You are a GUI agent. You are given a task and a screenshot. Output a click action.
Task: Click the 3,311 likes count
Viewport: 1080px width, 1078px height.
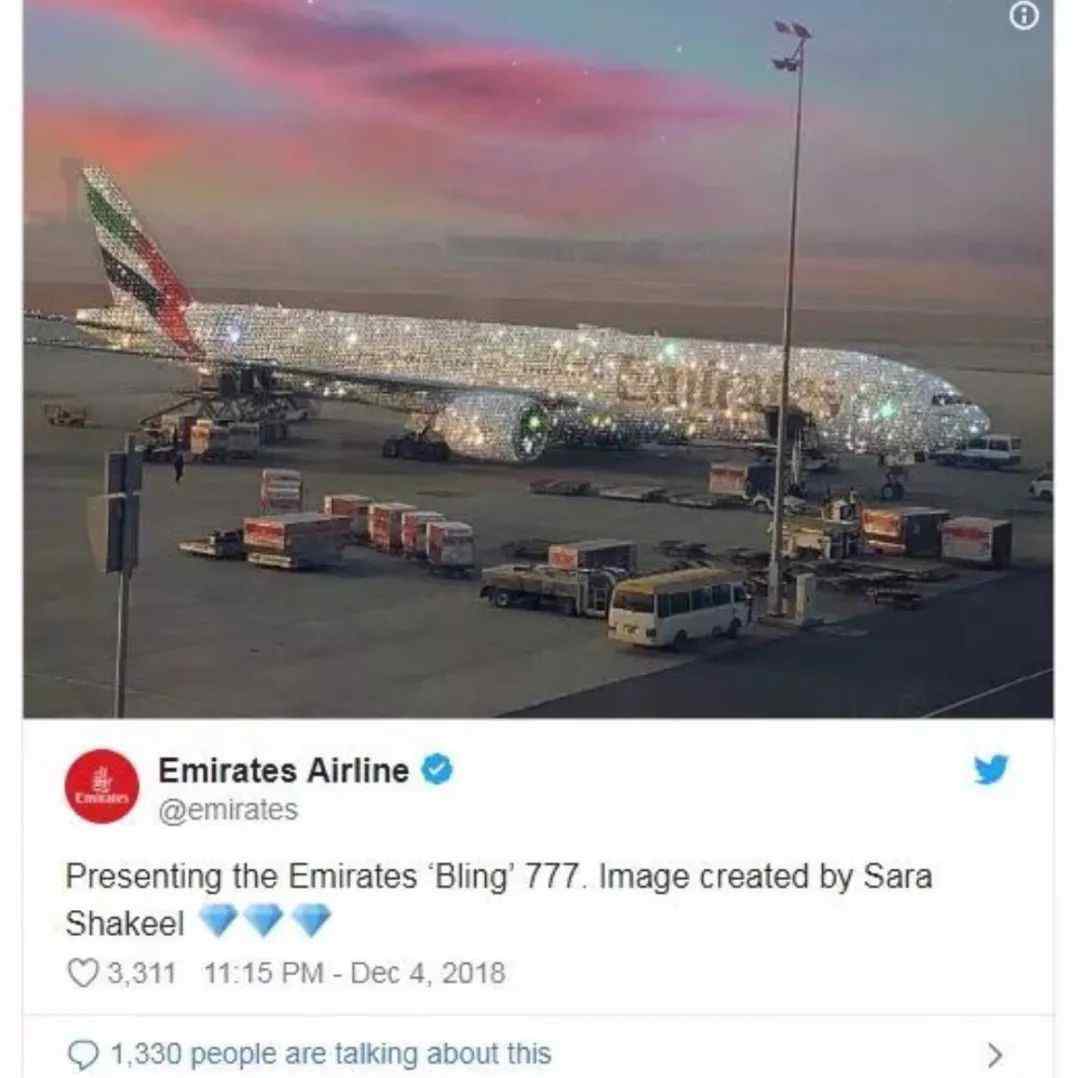coord(142,973)
